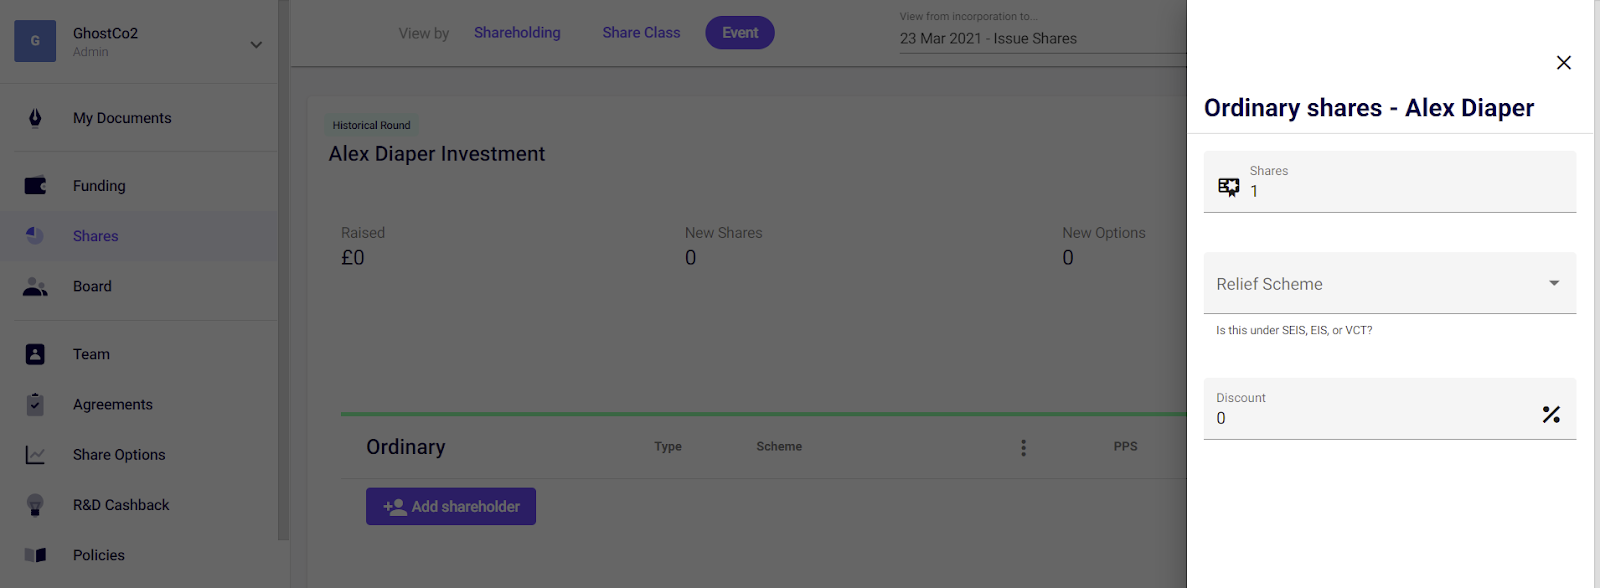Click the My Documents flame icon

[x=35, y=118]
